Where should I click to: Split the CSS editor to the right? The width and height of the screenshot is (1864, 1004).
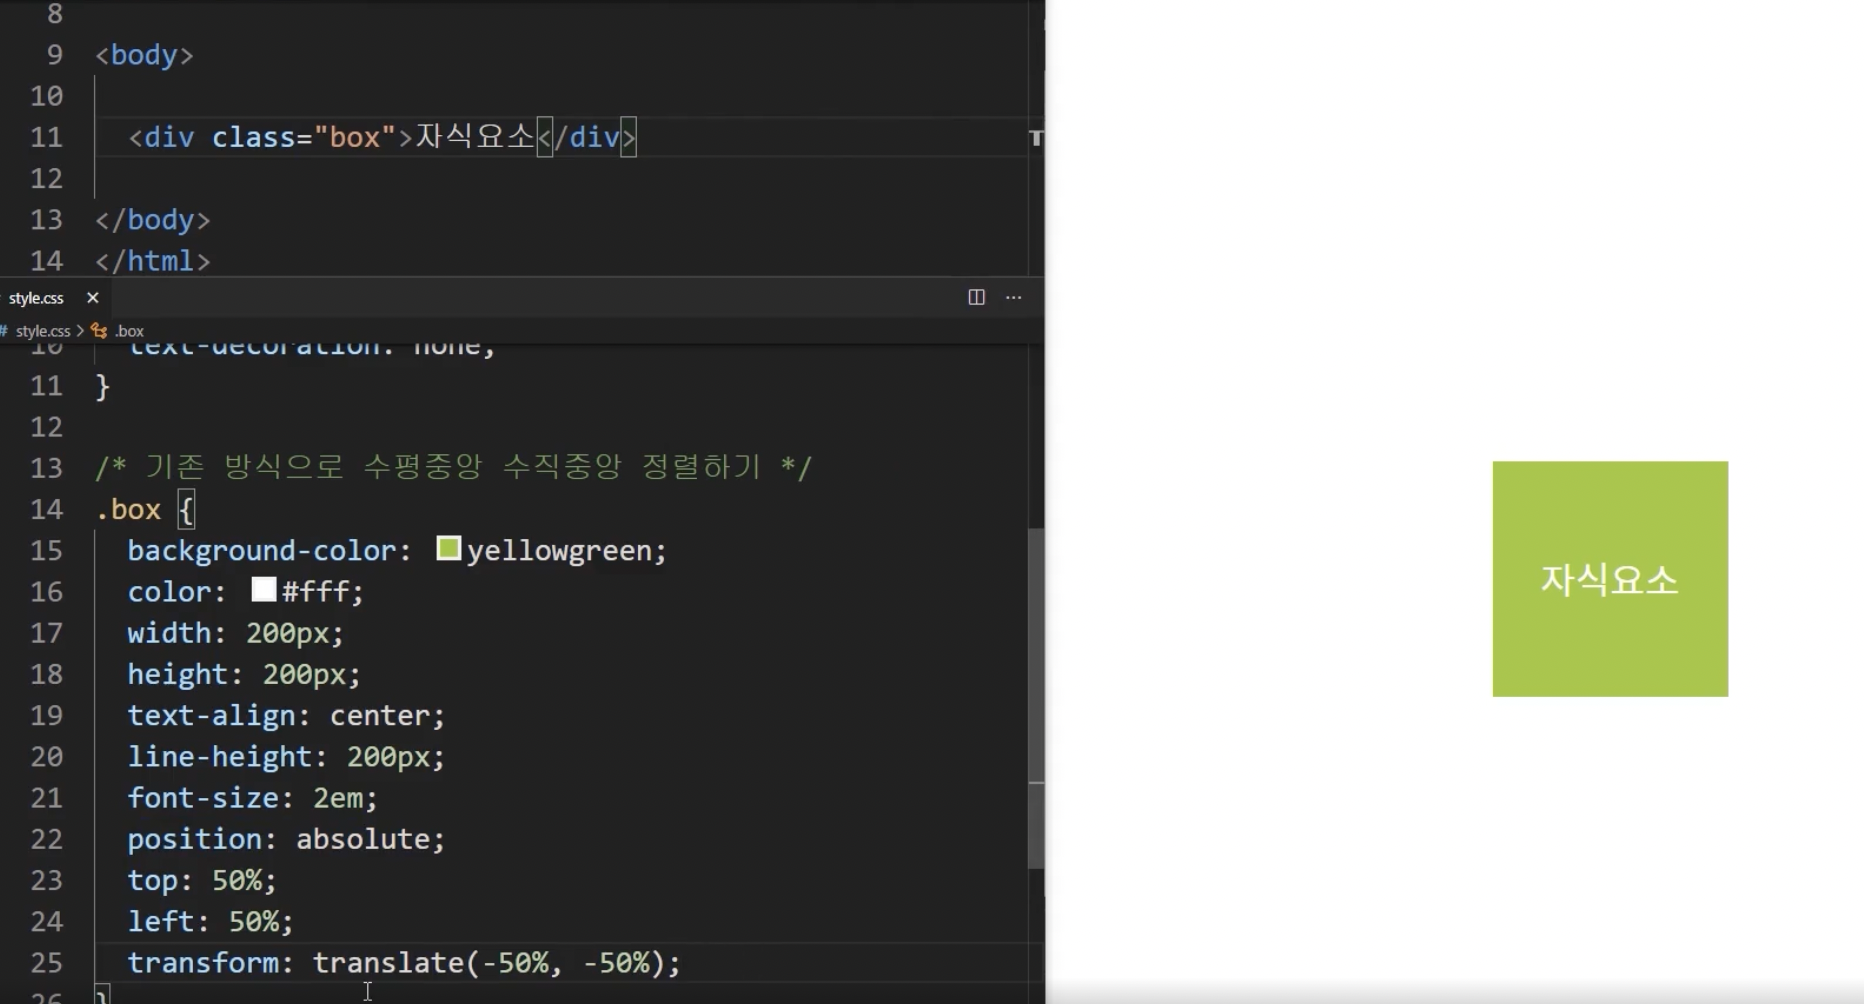tap(977, 297)
